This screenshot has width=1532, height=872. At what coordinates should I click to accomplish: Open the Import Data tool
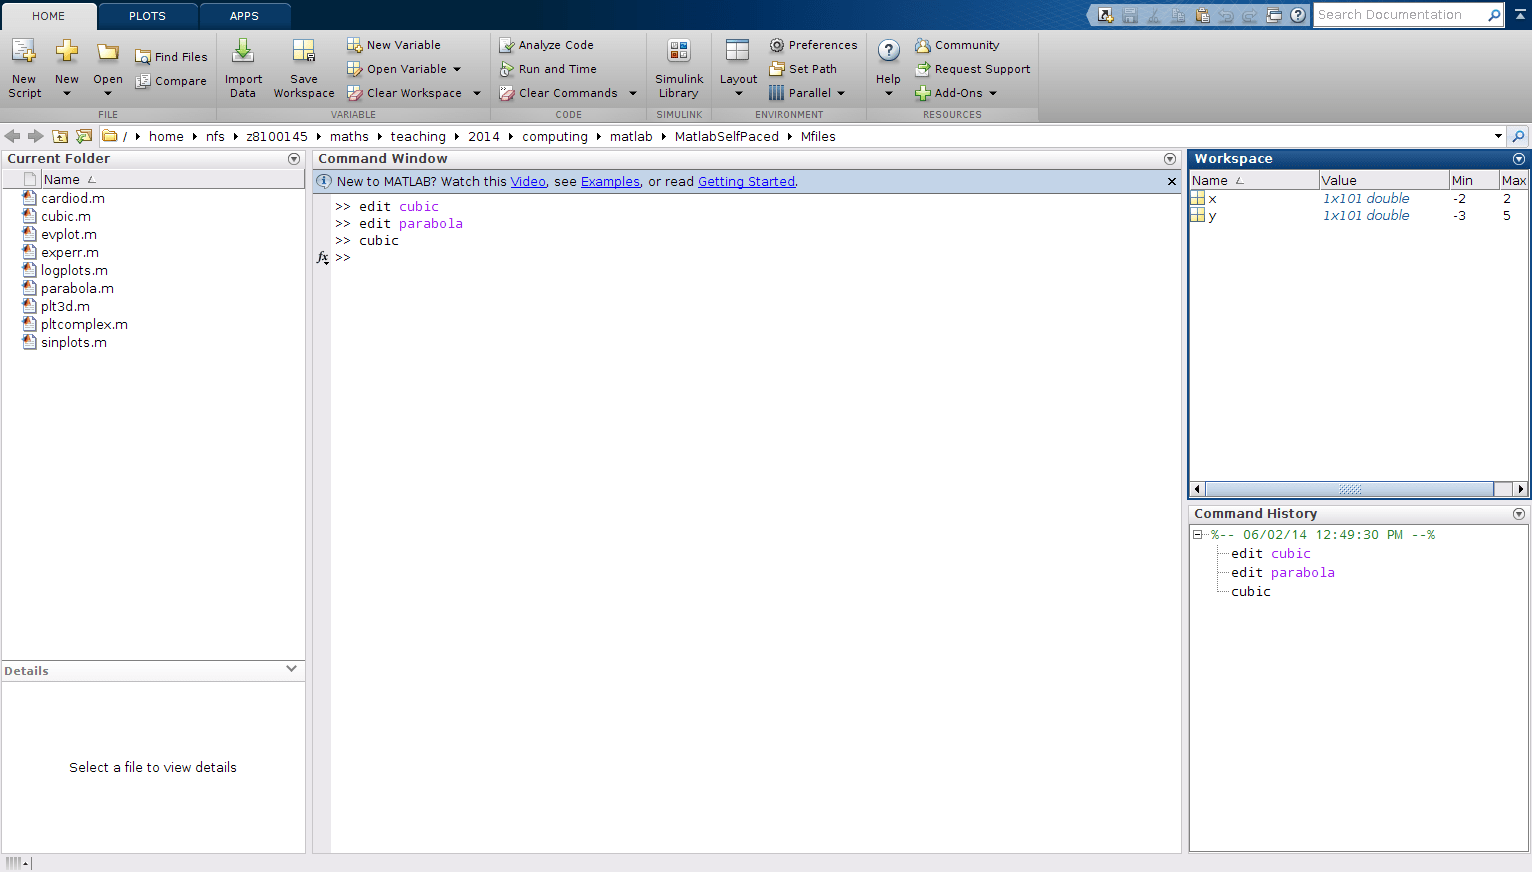243,67
